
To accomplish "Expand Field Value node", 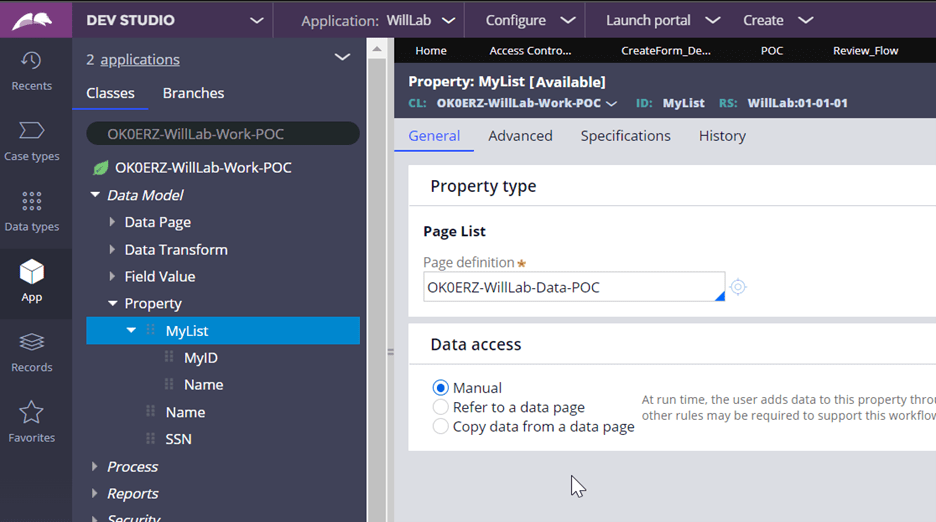I will click(112, 276).
